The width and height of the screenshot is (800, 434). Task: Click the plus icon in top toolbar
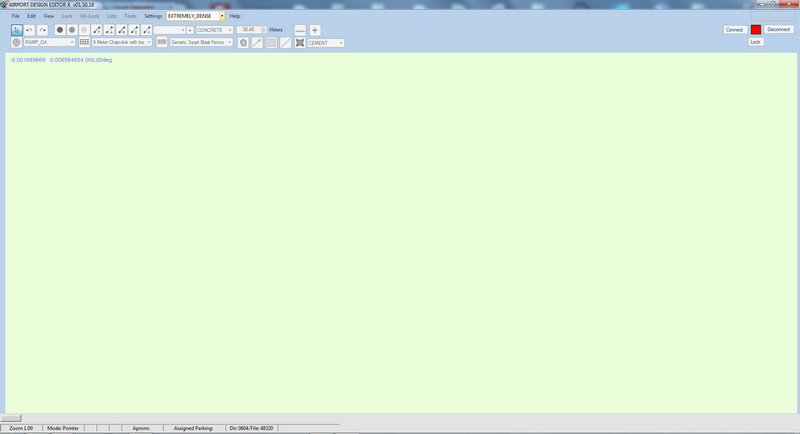(315, 30)
